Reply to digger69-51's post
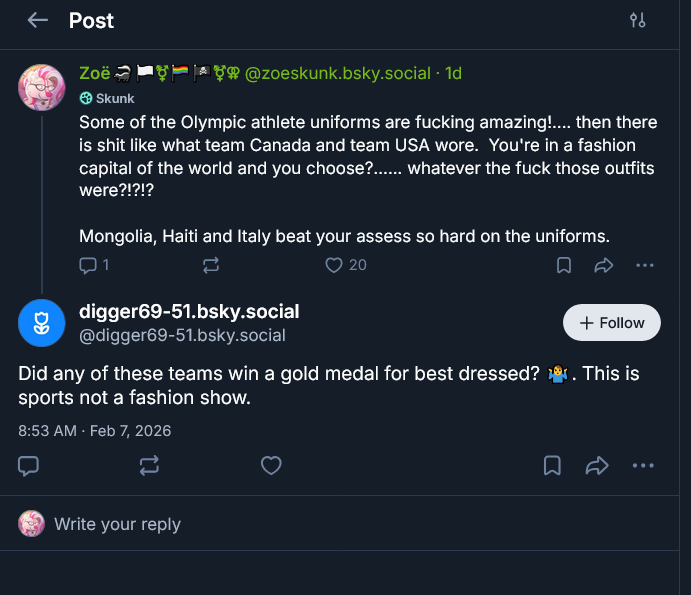 [29, 465]
